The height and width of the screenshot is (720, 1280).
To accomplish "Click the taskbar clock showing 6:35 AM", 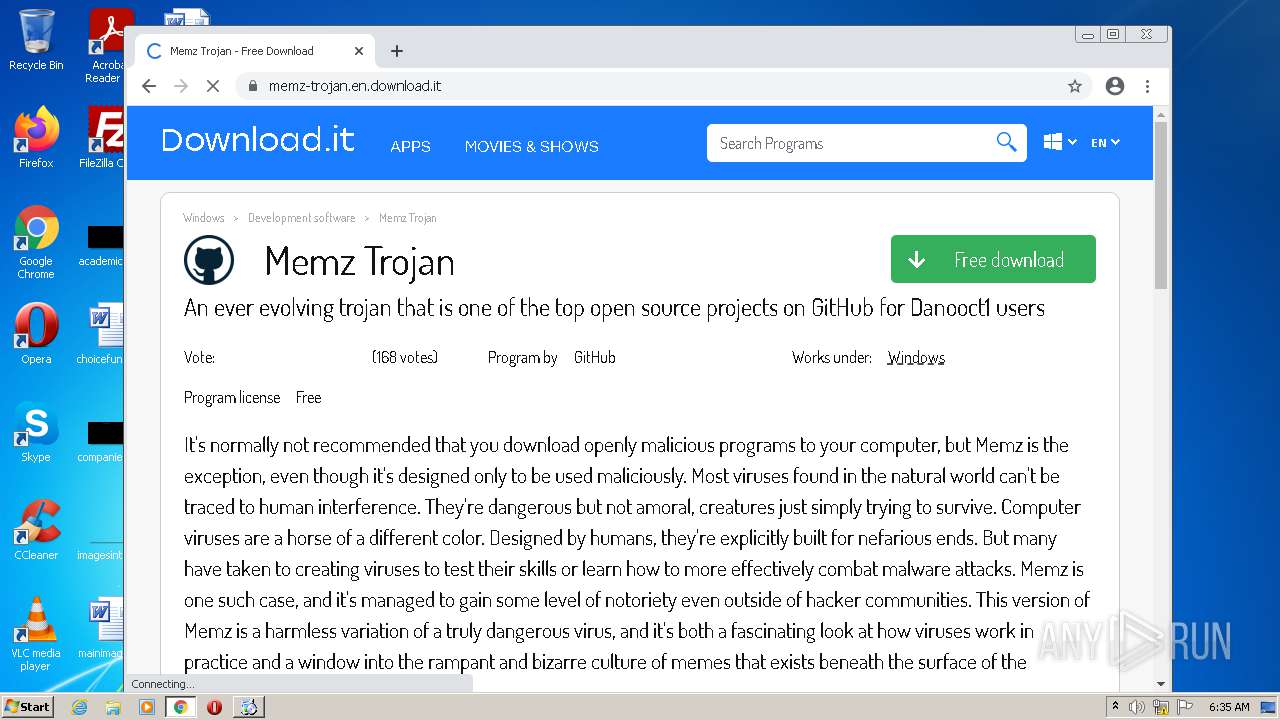I will pos(1229,707).
